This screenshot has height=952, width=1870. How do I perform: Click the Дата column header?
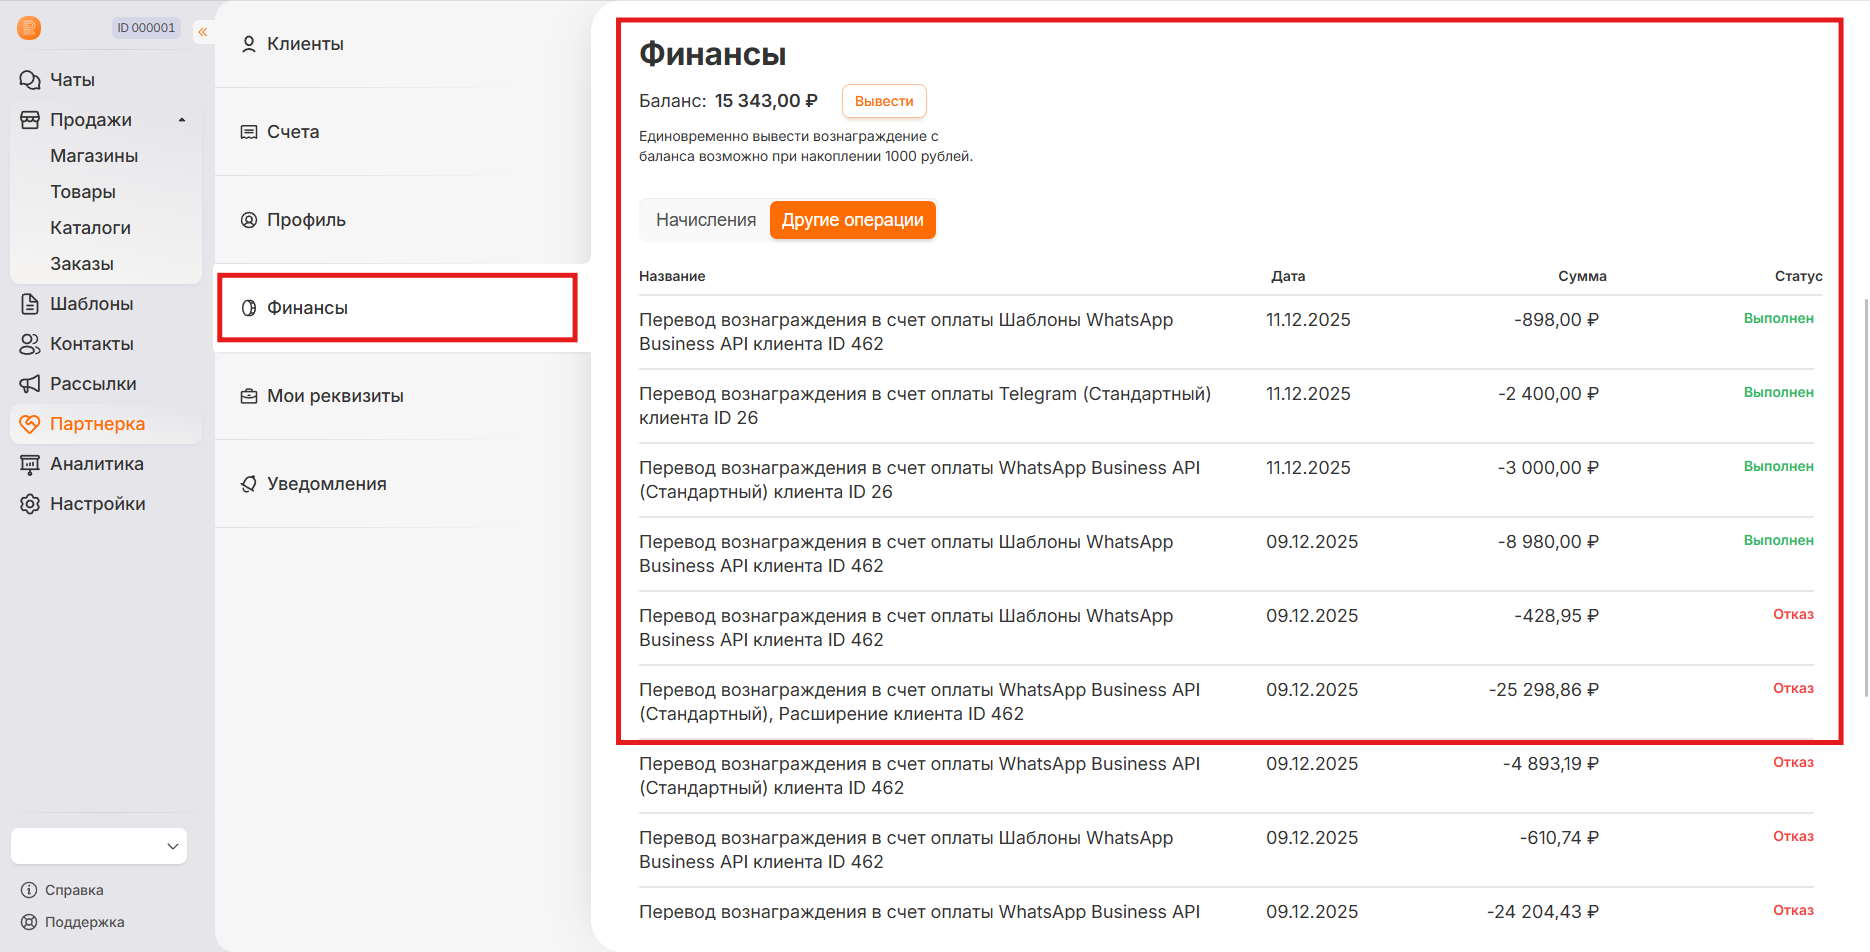[1288, 276]
